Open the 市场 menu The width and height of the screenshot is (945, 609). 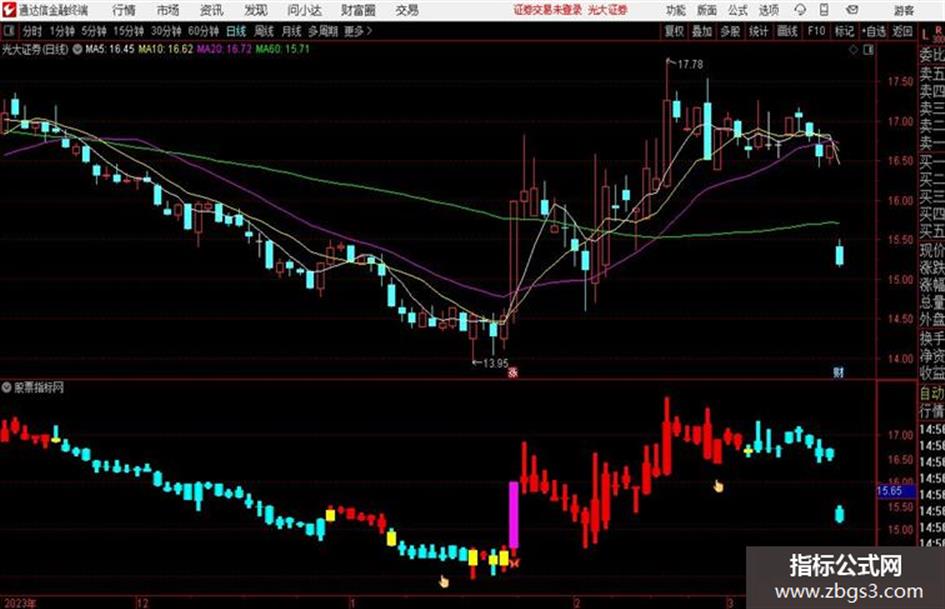point(168,10)
